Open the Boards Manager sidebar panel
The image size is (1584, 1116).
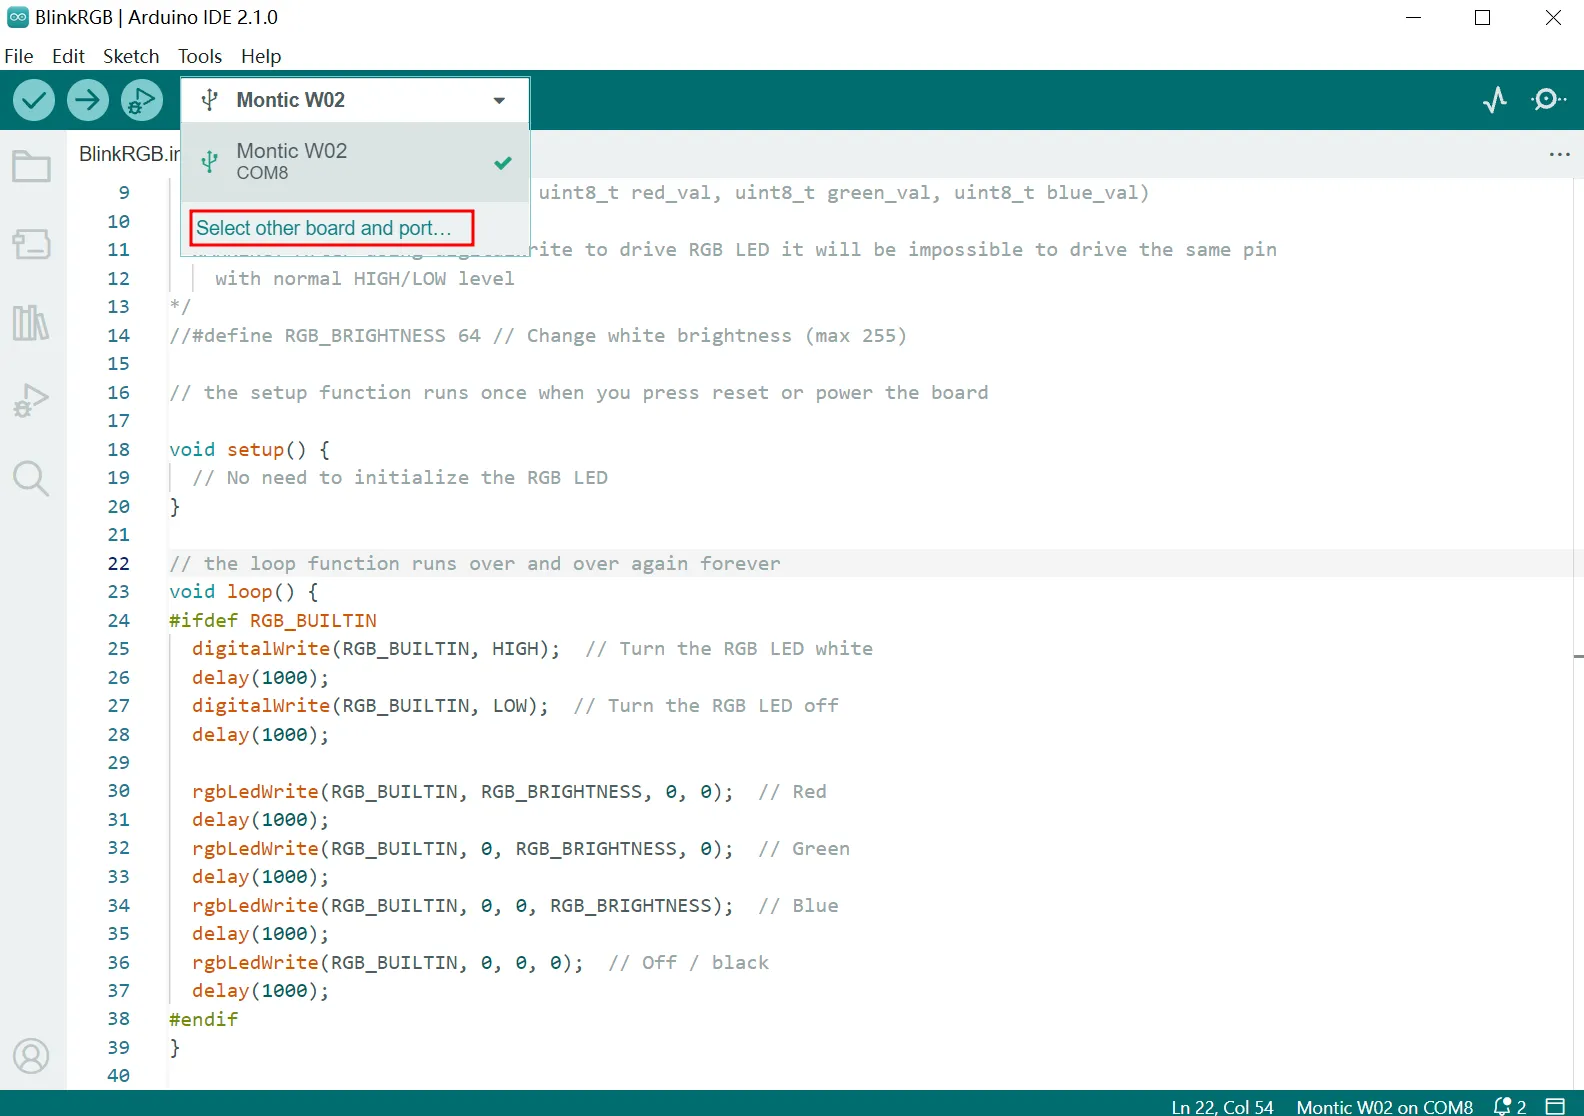click(31, 244)
